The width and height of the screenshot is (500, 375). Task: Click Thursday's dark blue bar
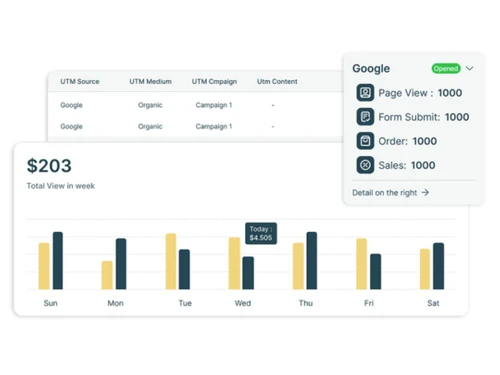click(x=312, y=261)
